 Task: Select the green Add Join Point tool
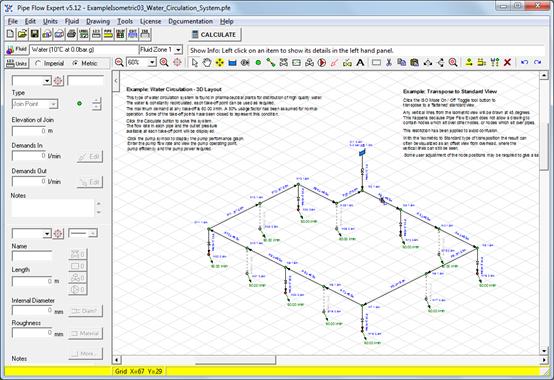258,63
